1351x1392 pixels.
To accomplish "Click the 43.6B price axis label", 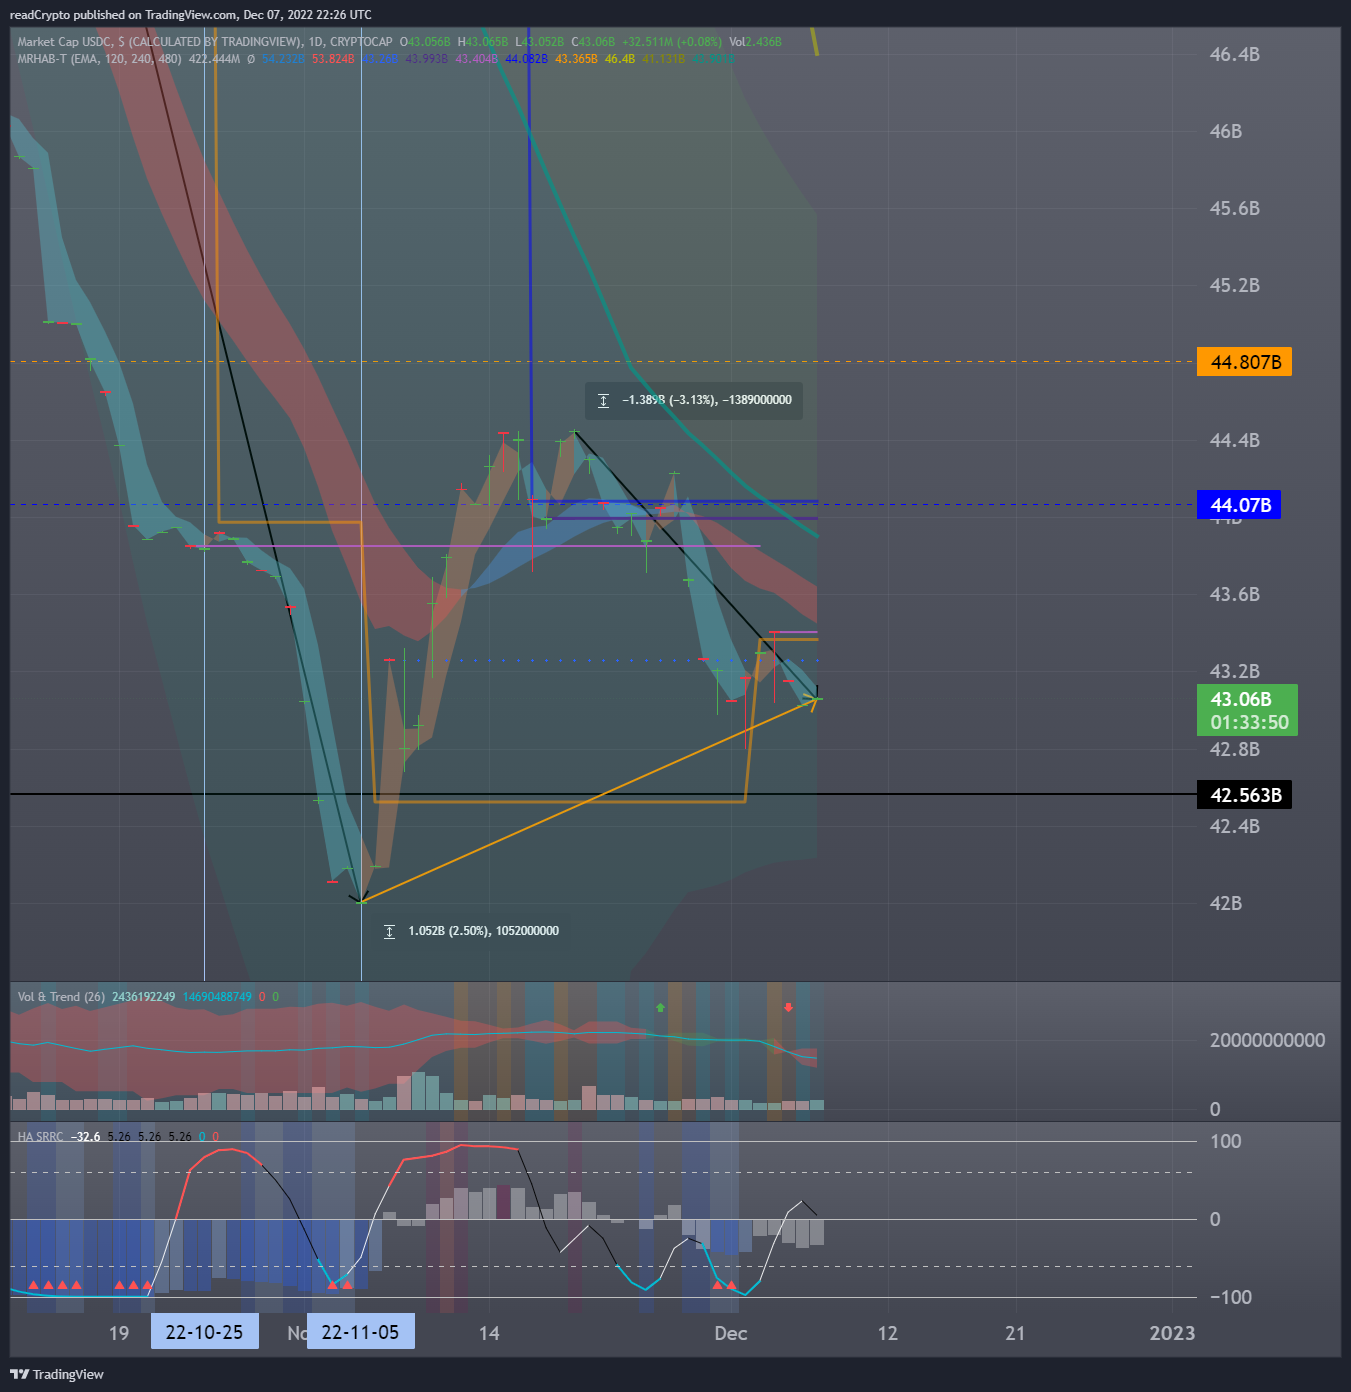I will pos(1235,594).
